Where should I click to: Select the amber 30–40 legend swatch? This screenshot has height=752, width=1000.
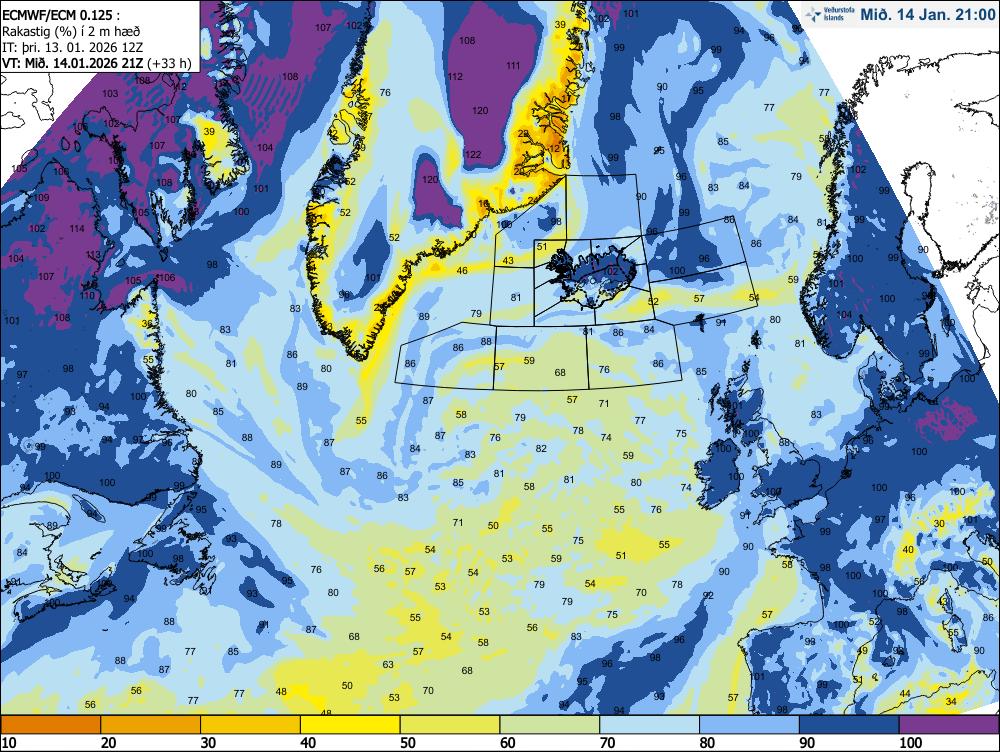tap(251, 725)
